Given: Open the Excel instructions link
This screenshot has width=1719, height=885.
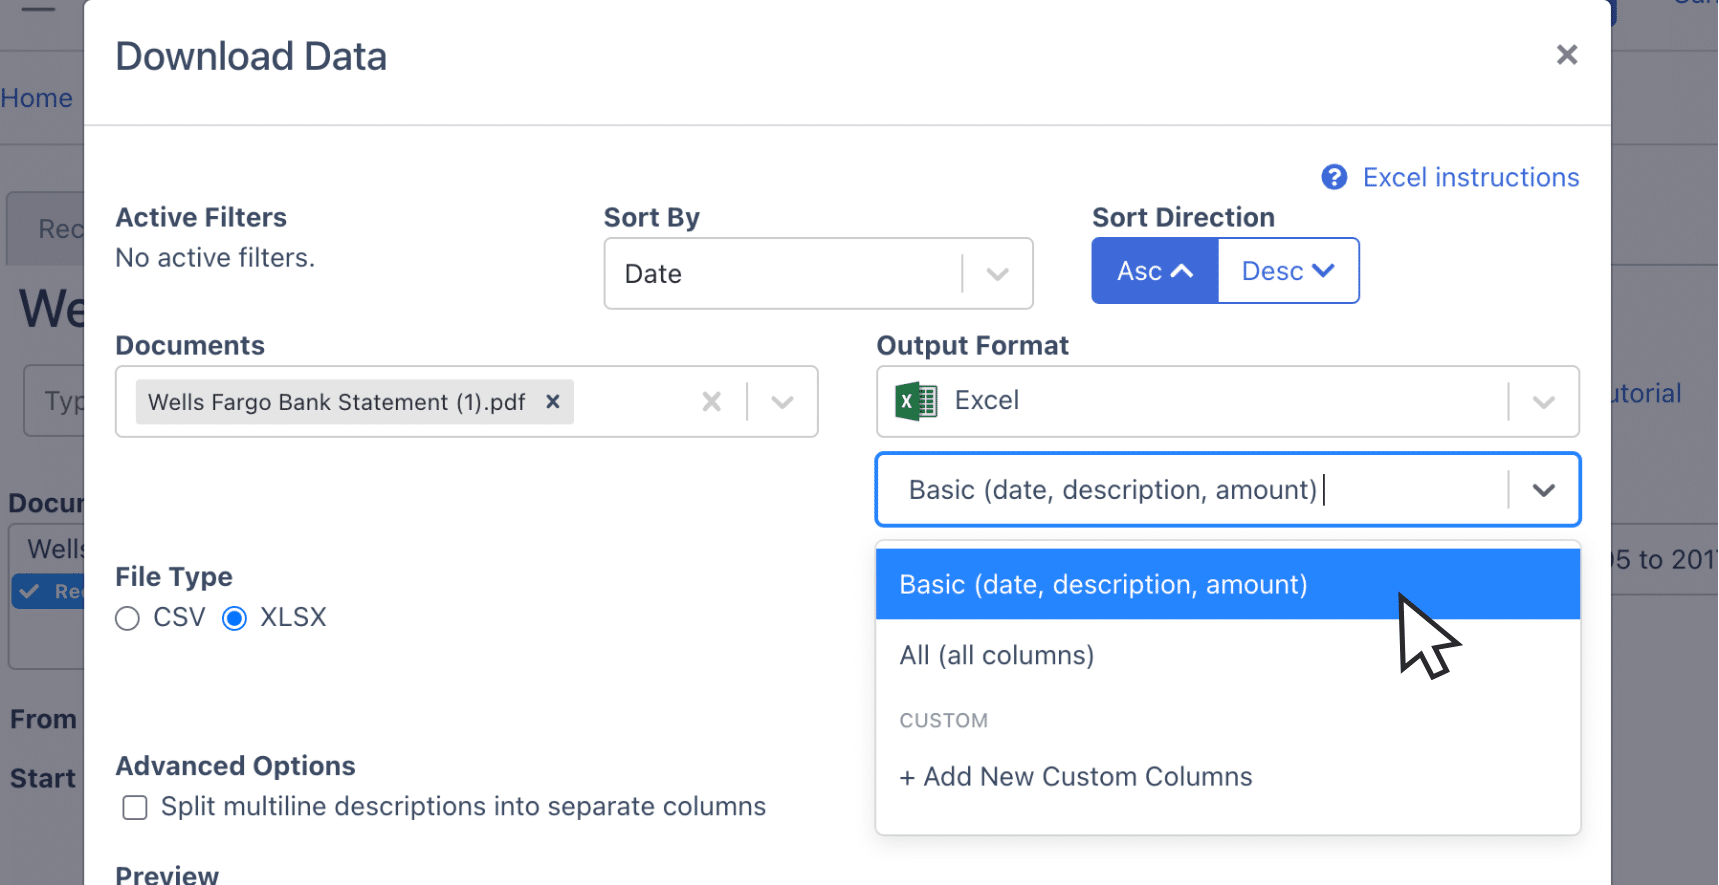Looking at the screenshot, I should coord(1470,177).
